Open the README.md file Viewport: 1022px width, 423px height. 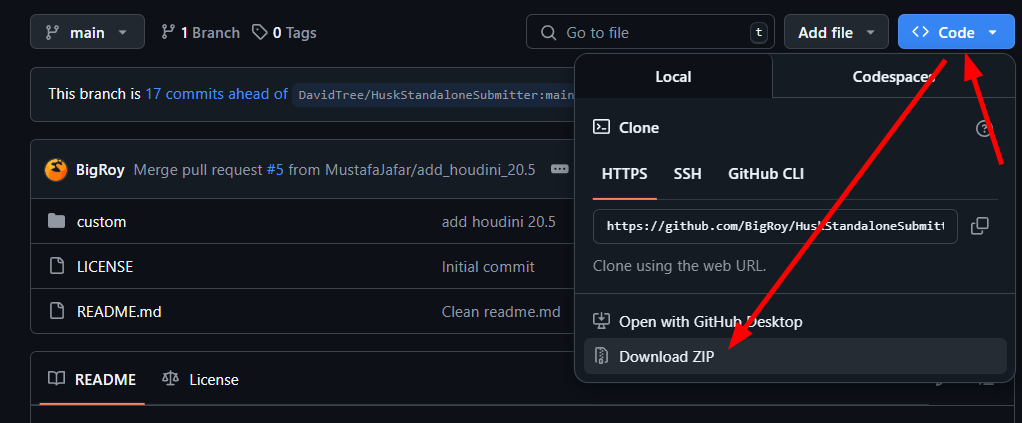pos(119,312)
